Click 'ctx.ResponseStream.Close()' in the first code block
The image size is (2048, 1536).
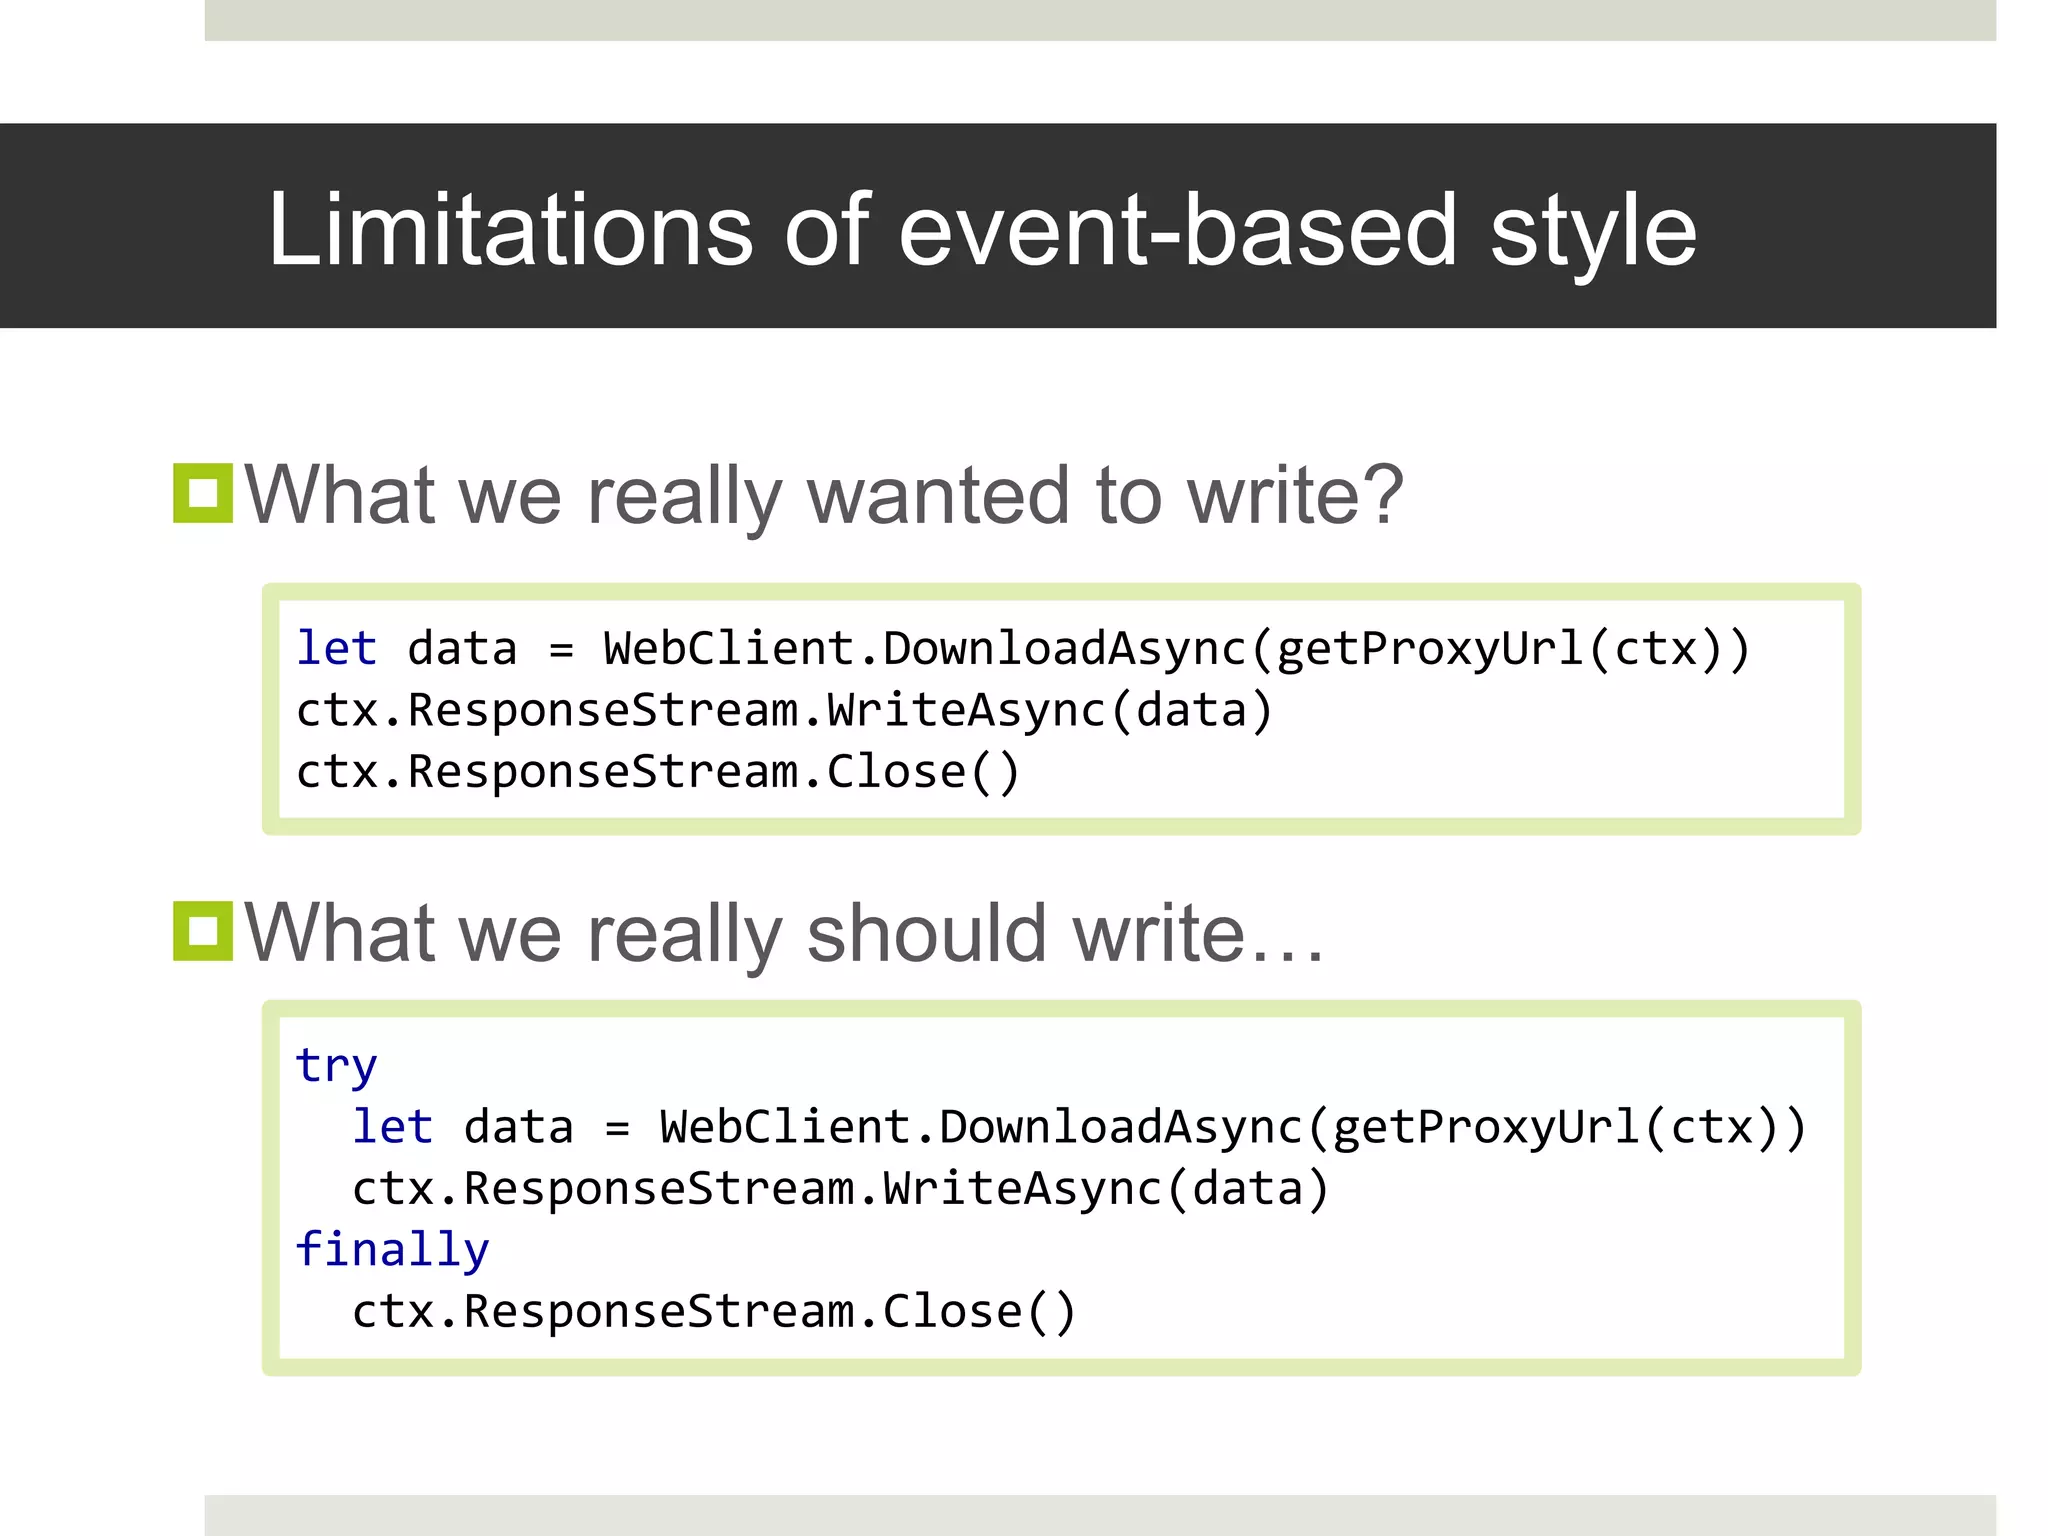click(658, 772)
